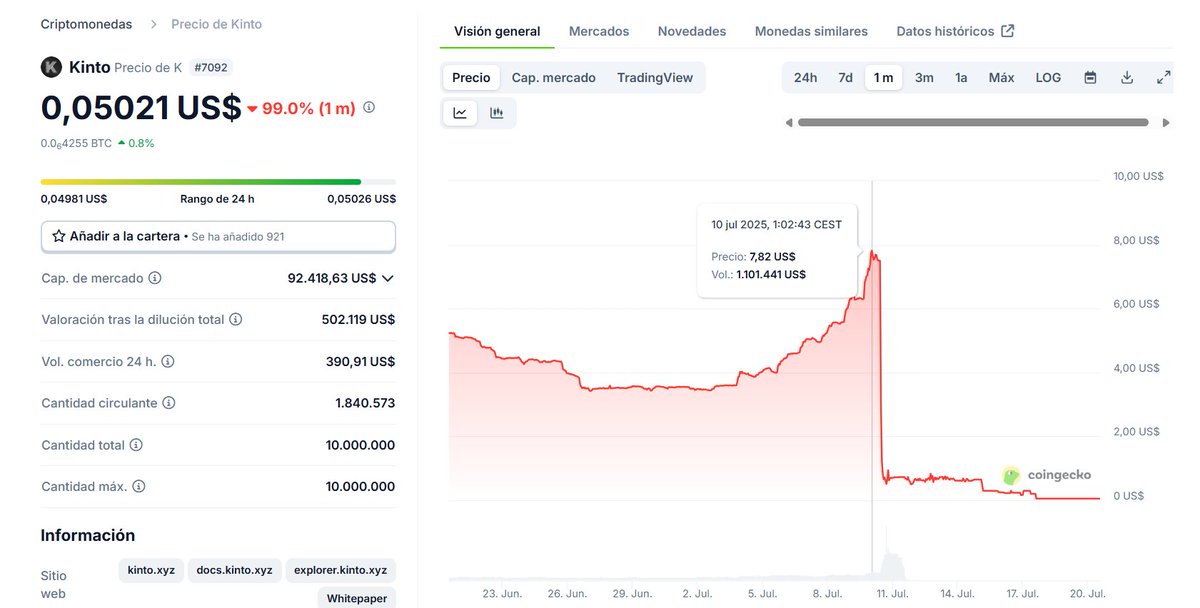Image resolution: width=1200 pixels, height=608 pixels.
Task: Open the Datos históricos external tab
Action: (x=955, y=31)
